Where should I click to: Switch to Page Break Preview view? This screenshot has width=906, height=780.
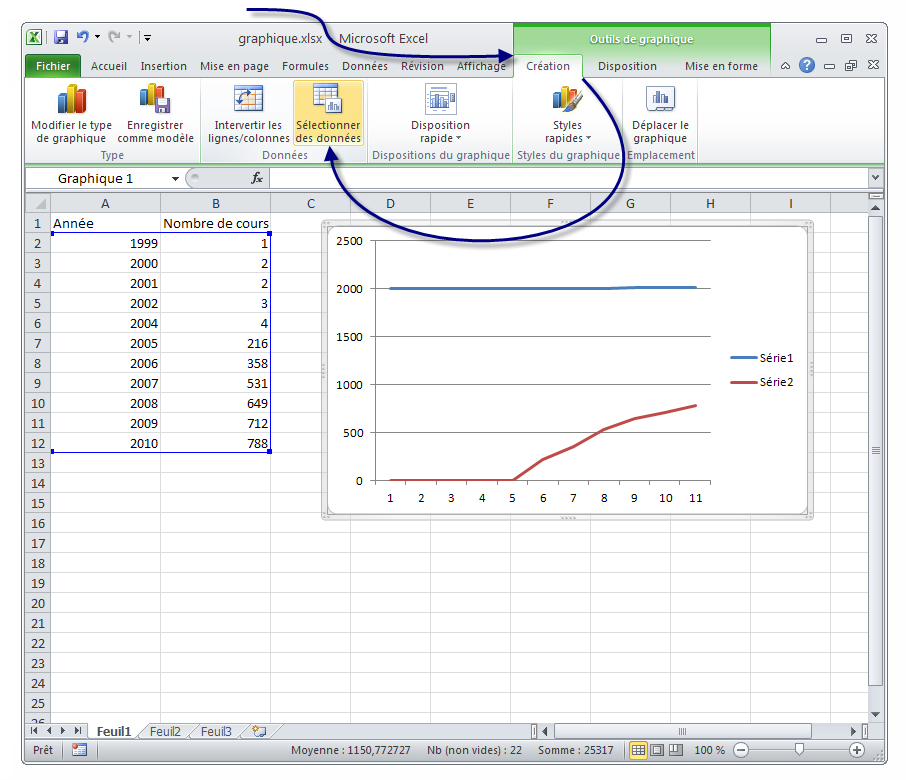(677, 750)
